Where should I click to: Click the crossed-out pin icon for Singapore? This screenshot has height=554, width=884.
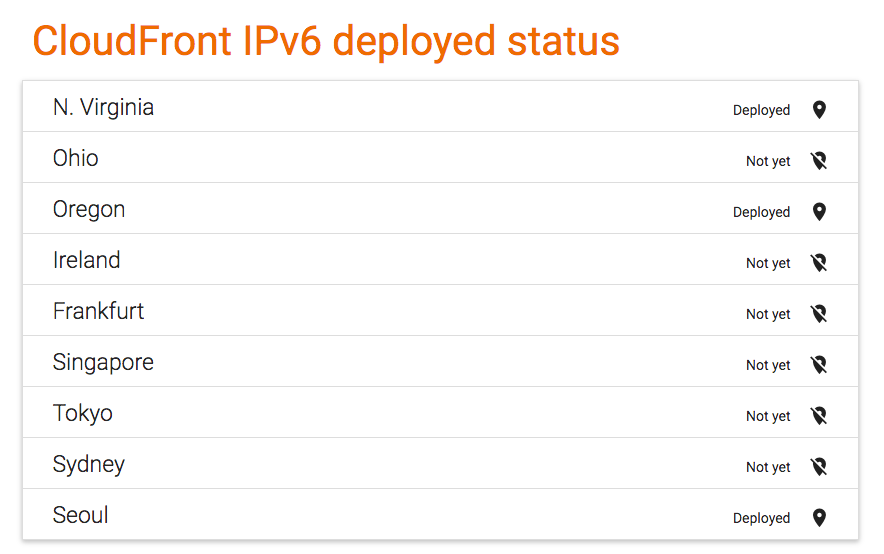coord(819,365)
